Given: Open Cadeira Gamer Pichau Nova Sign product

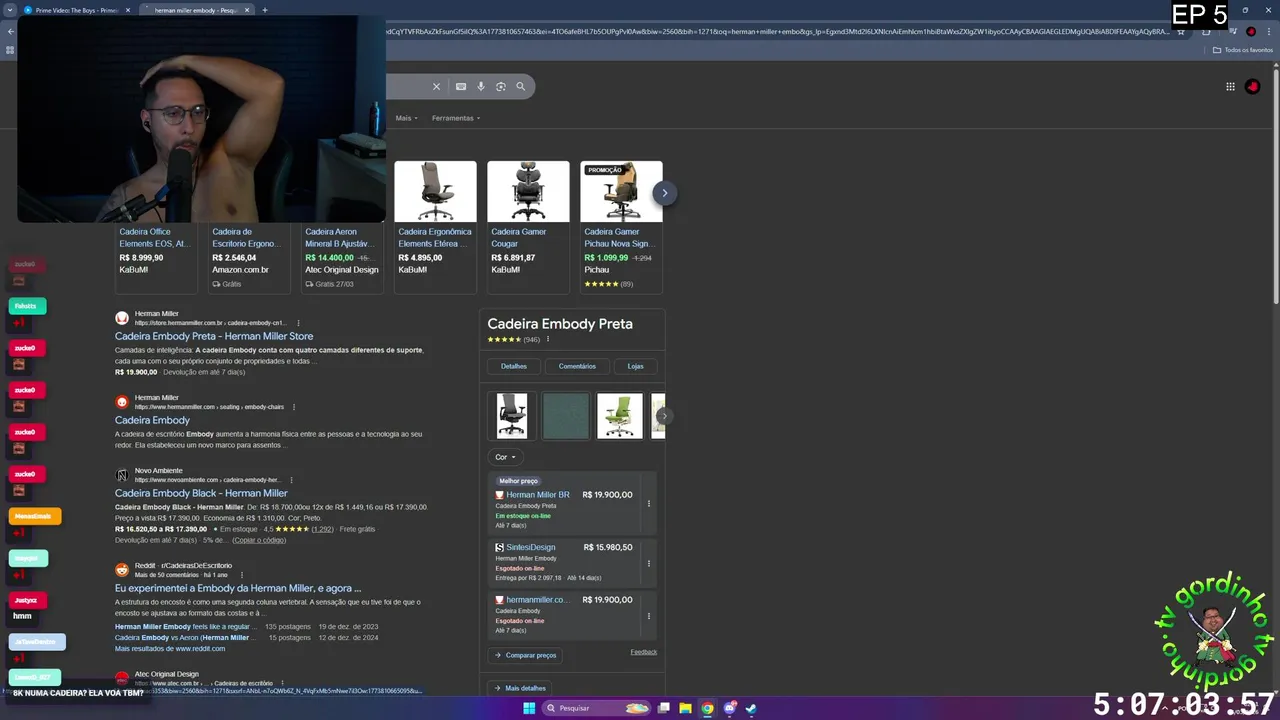Looking at the screenshot, I should click(619, 238).
